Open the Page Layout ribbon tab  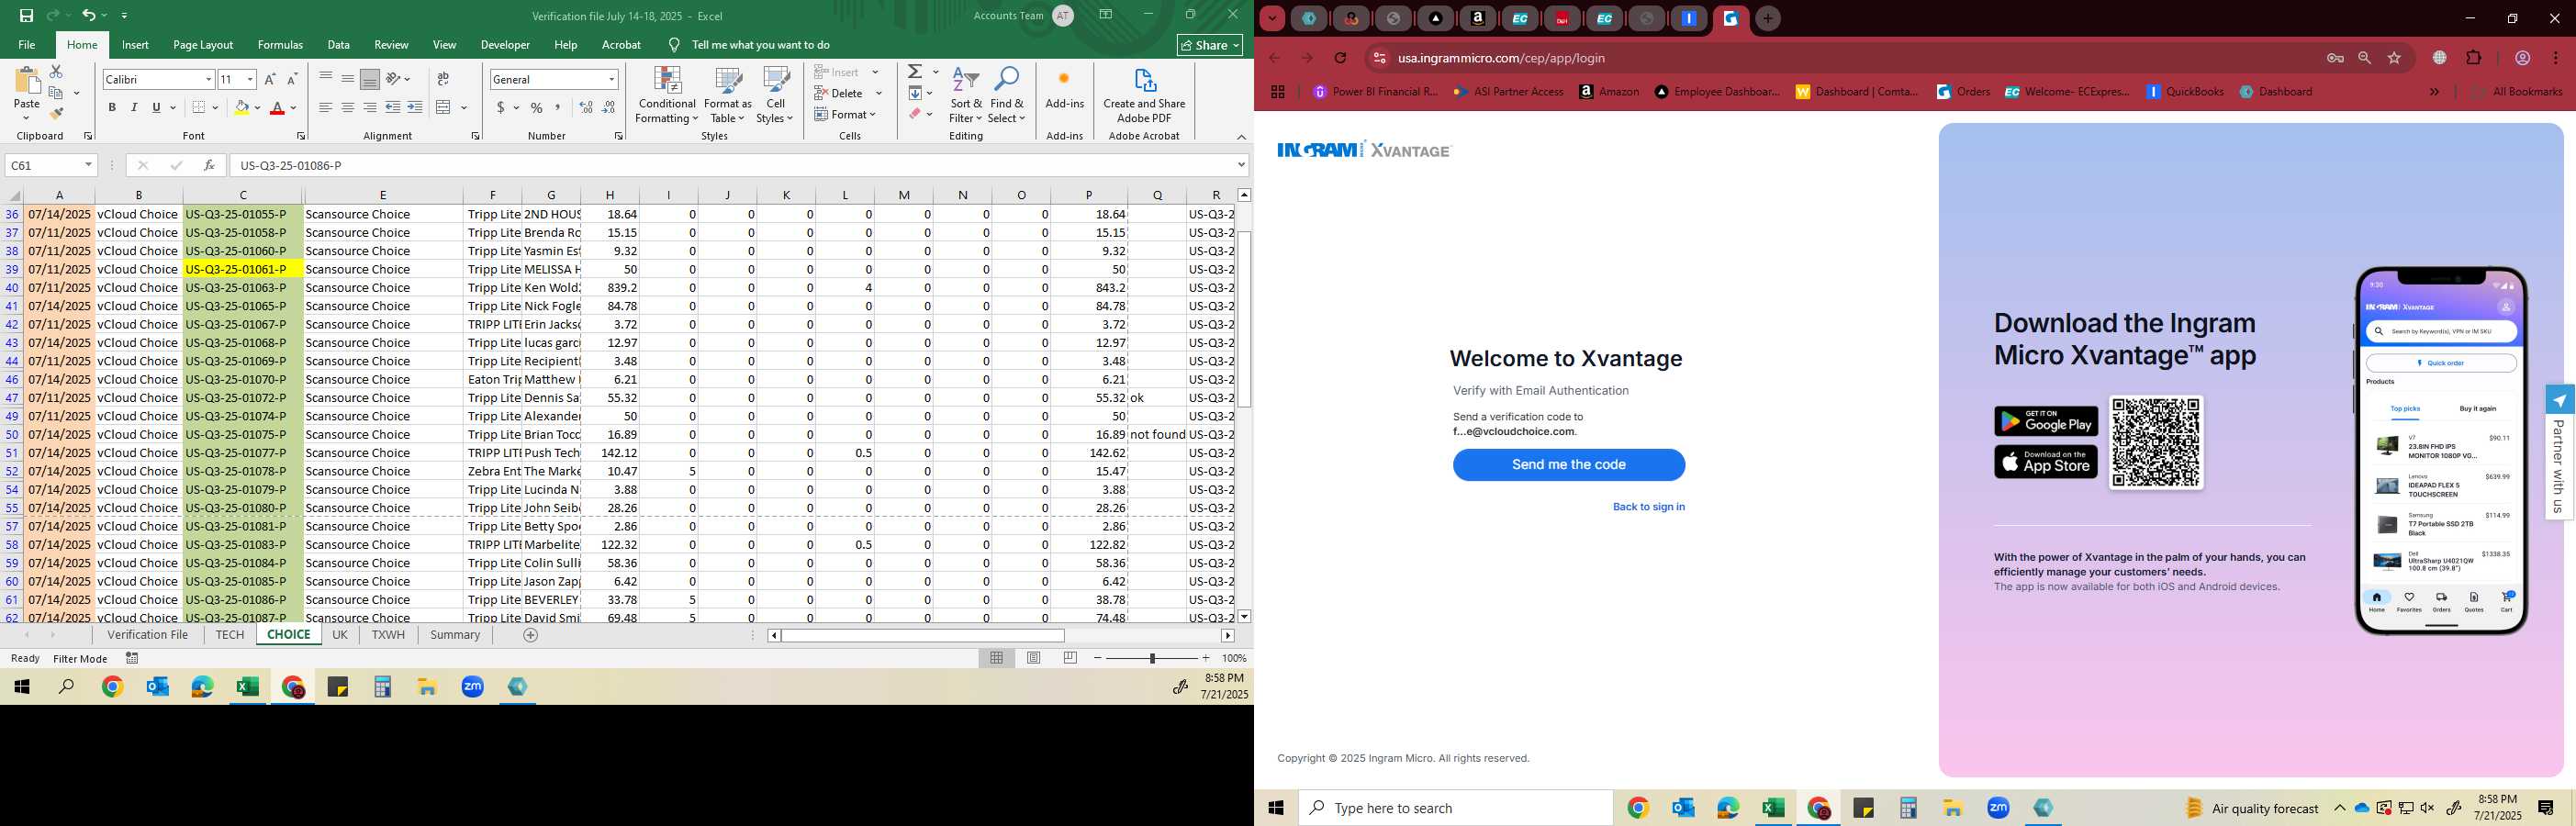tap(203, 45)
